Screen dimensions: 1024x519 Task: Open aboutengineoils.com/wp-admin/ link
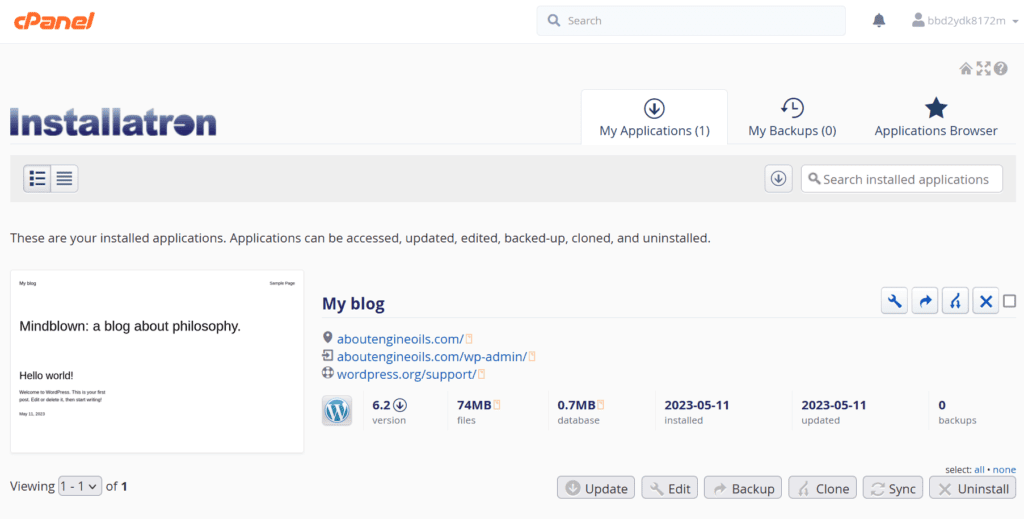pos(432,356)
